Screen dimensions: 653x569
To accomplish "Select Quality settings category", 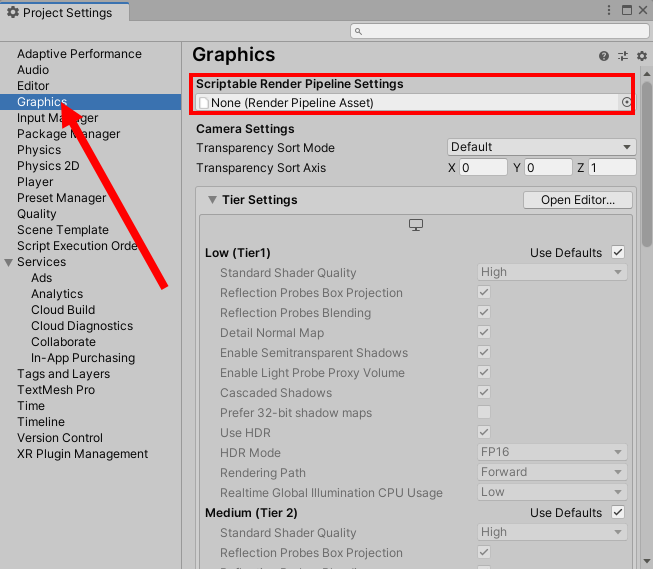I will [37, 214].
